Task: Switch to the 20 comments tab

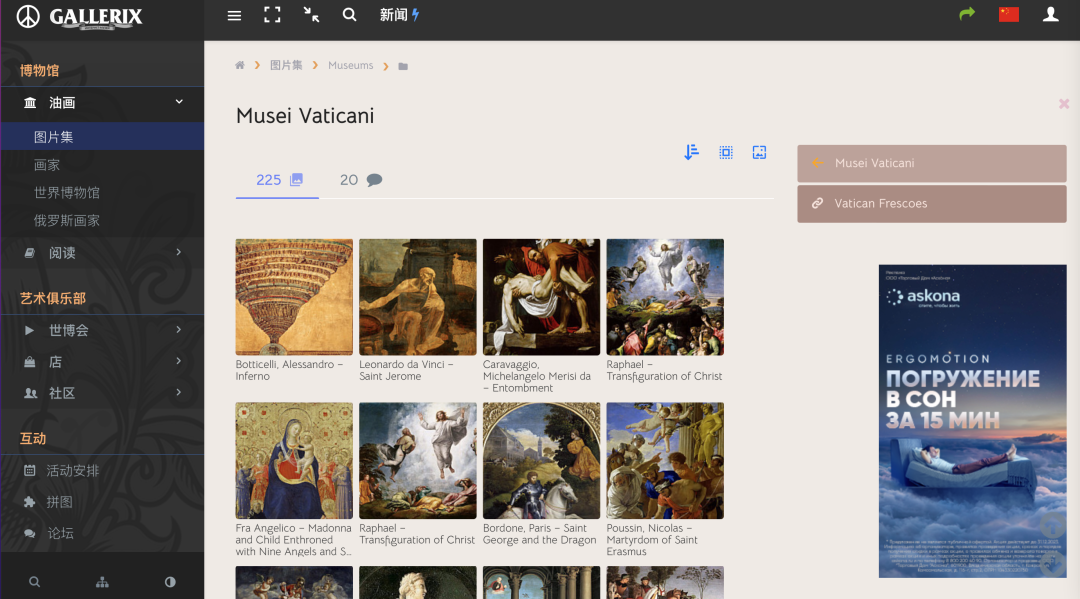Action: pos(361,180)
